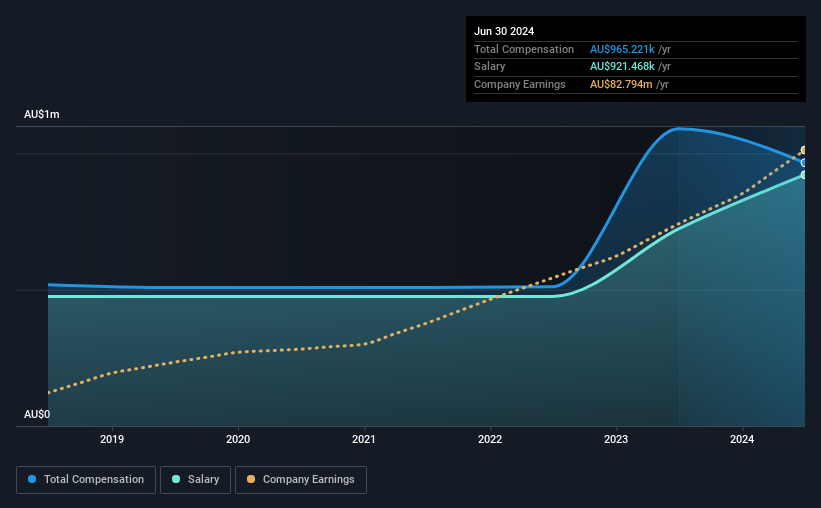Click the Salary tooltip row label
Screen dimensions: 821x508
click(490, 67)
